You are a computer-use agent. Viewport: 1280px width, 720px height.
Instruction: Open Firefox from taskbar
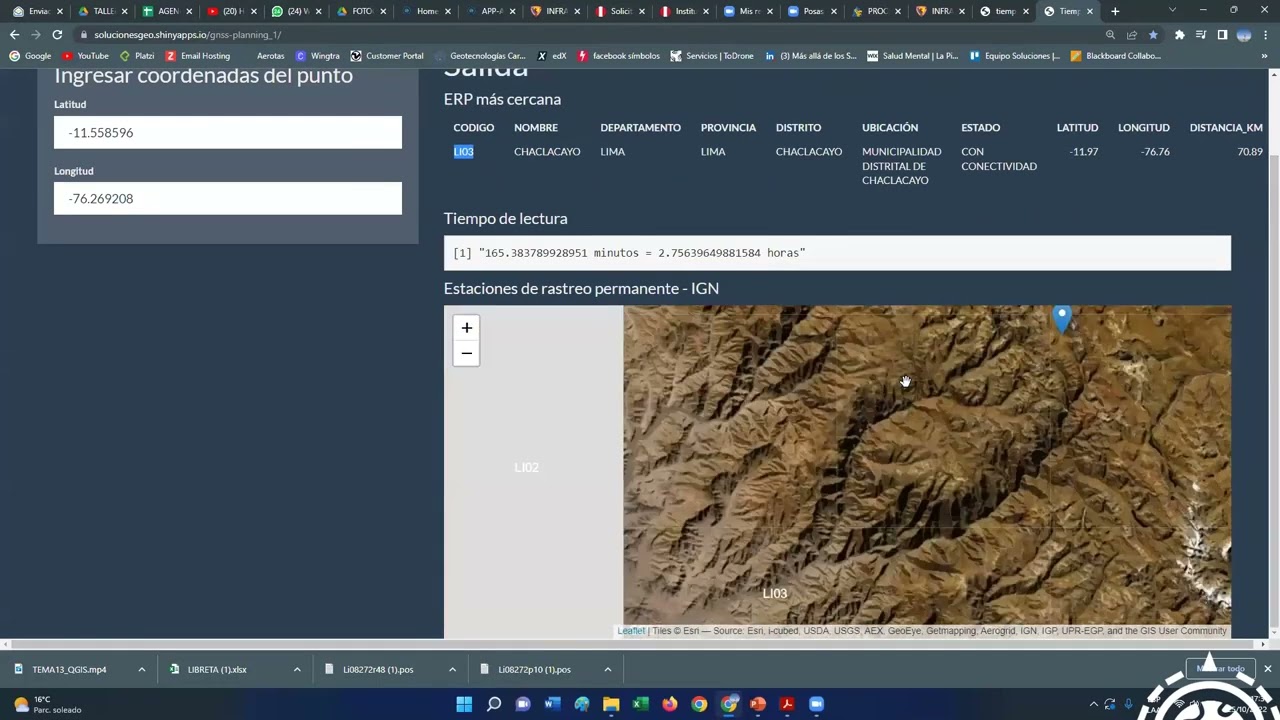pos(670,704)
